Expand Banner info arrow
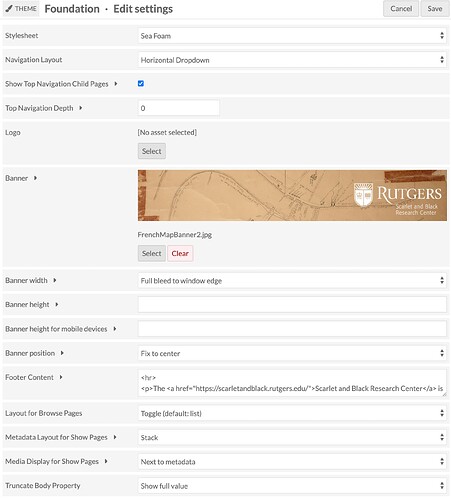 click(x=35, y=178)
